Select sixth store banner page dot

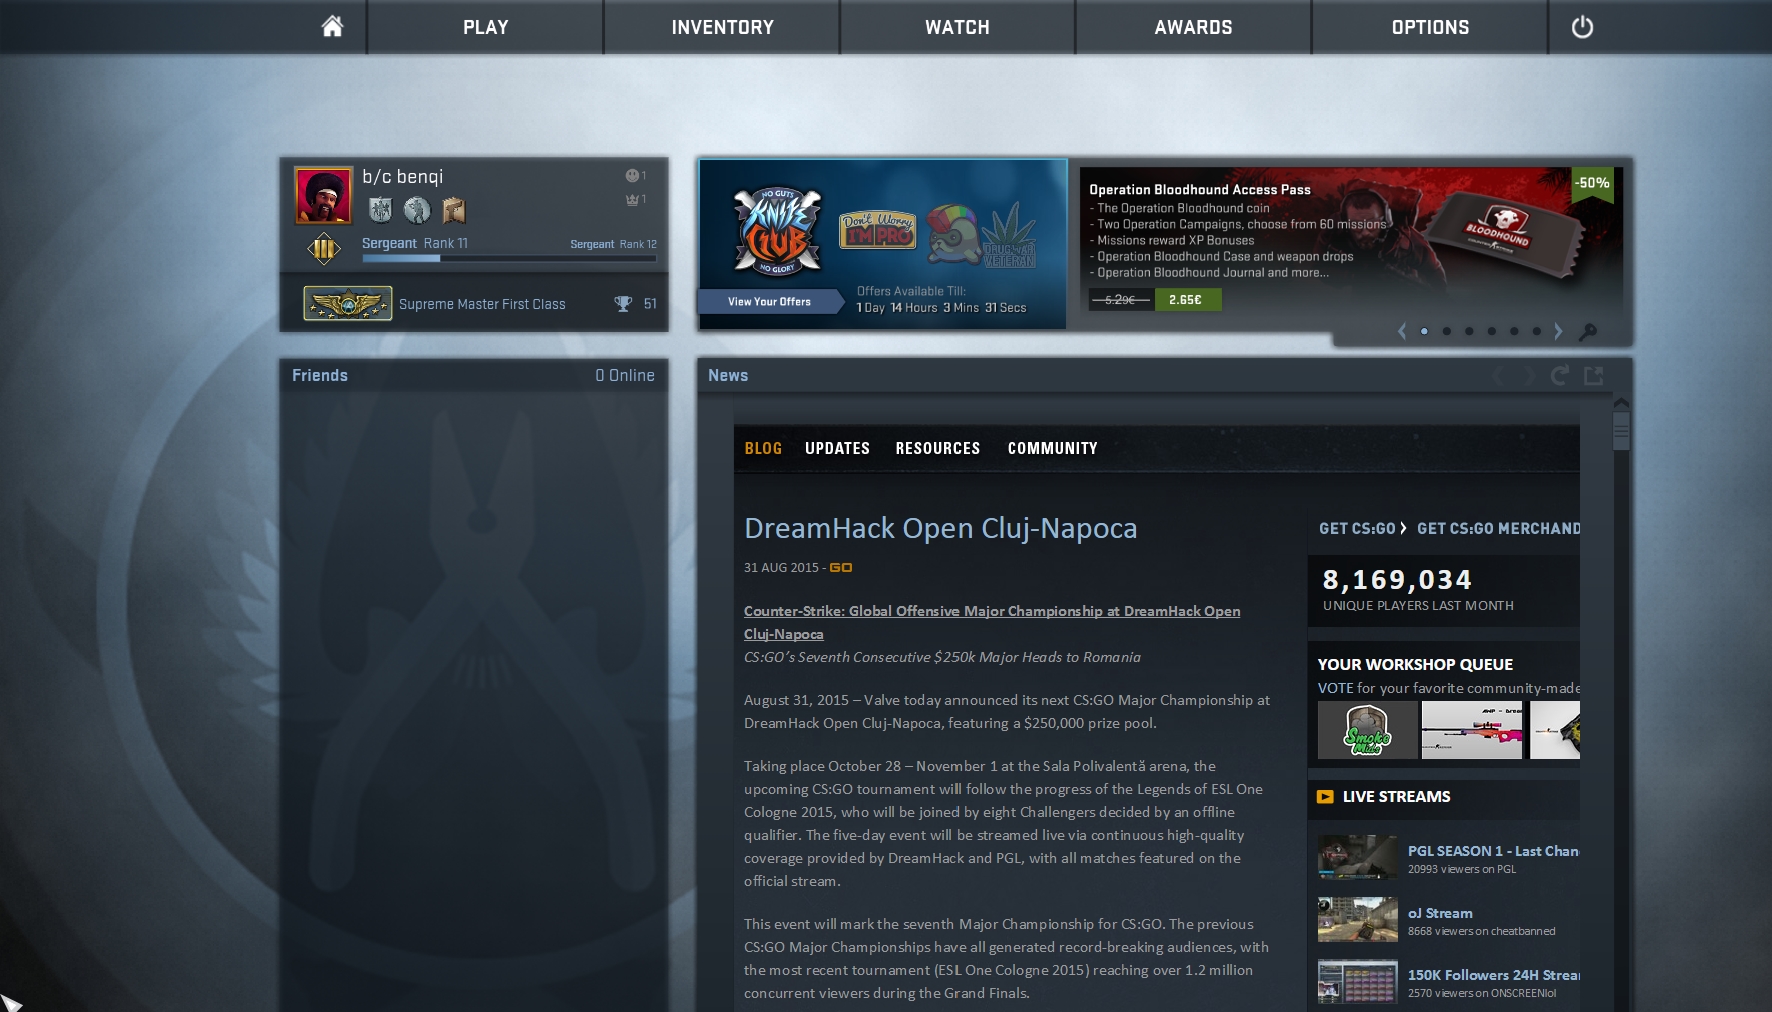coord(1537,331)
